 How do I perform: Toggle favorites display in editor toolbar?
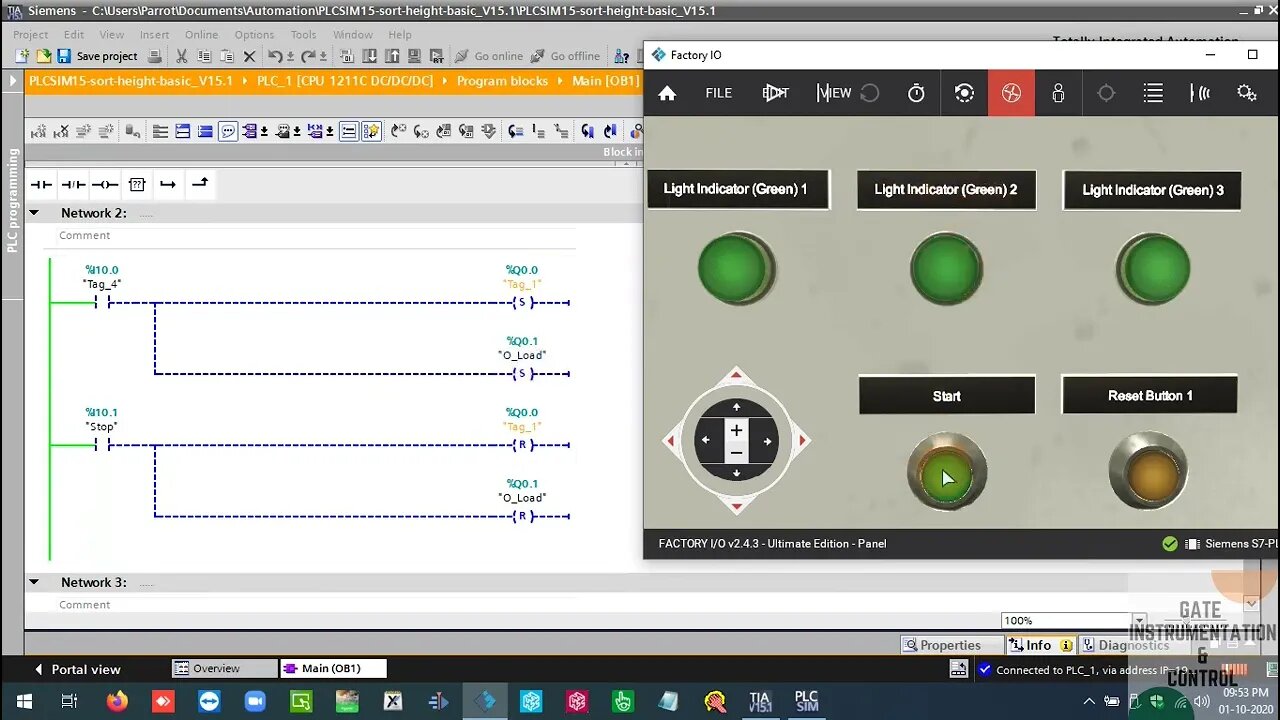click(371, 131)
